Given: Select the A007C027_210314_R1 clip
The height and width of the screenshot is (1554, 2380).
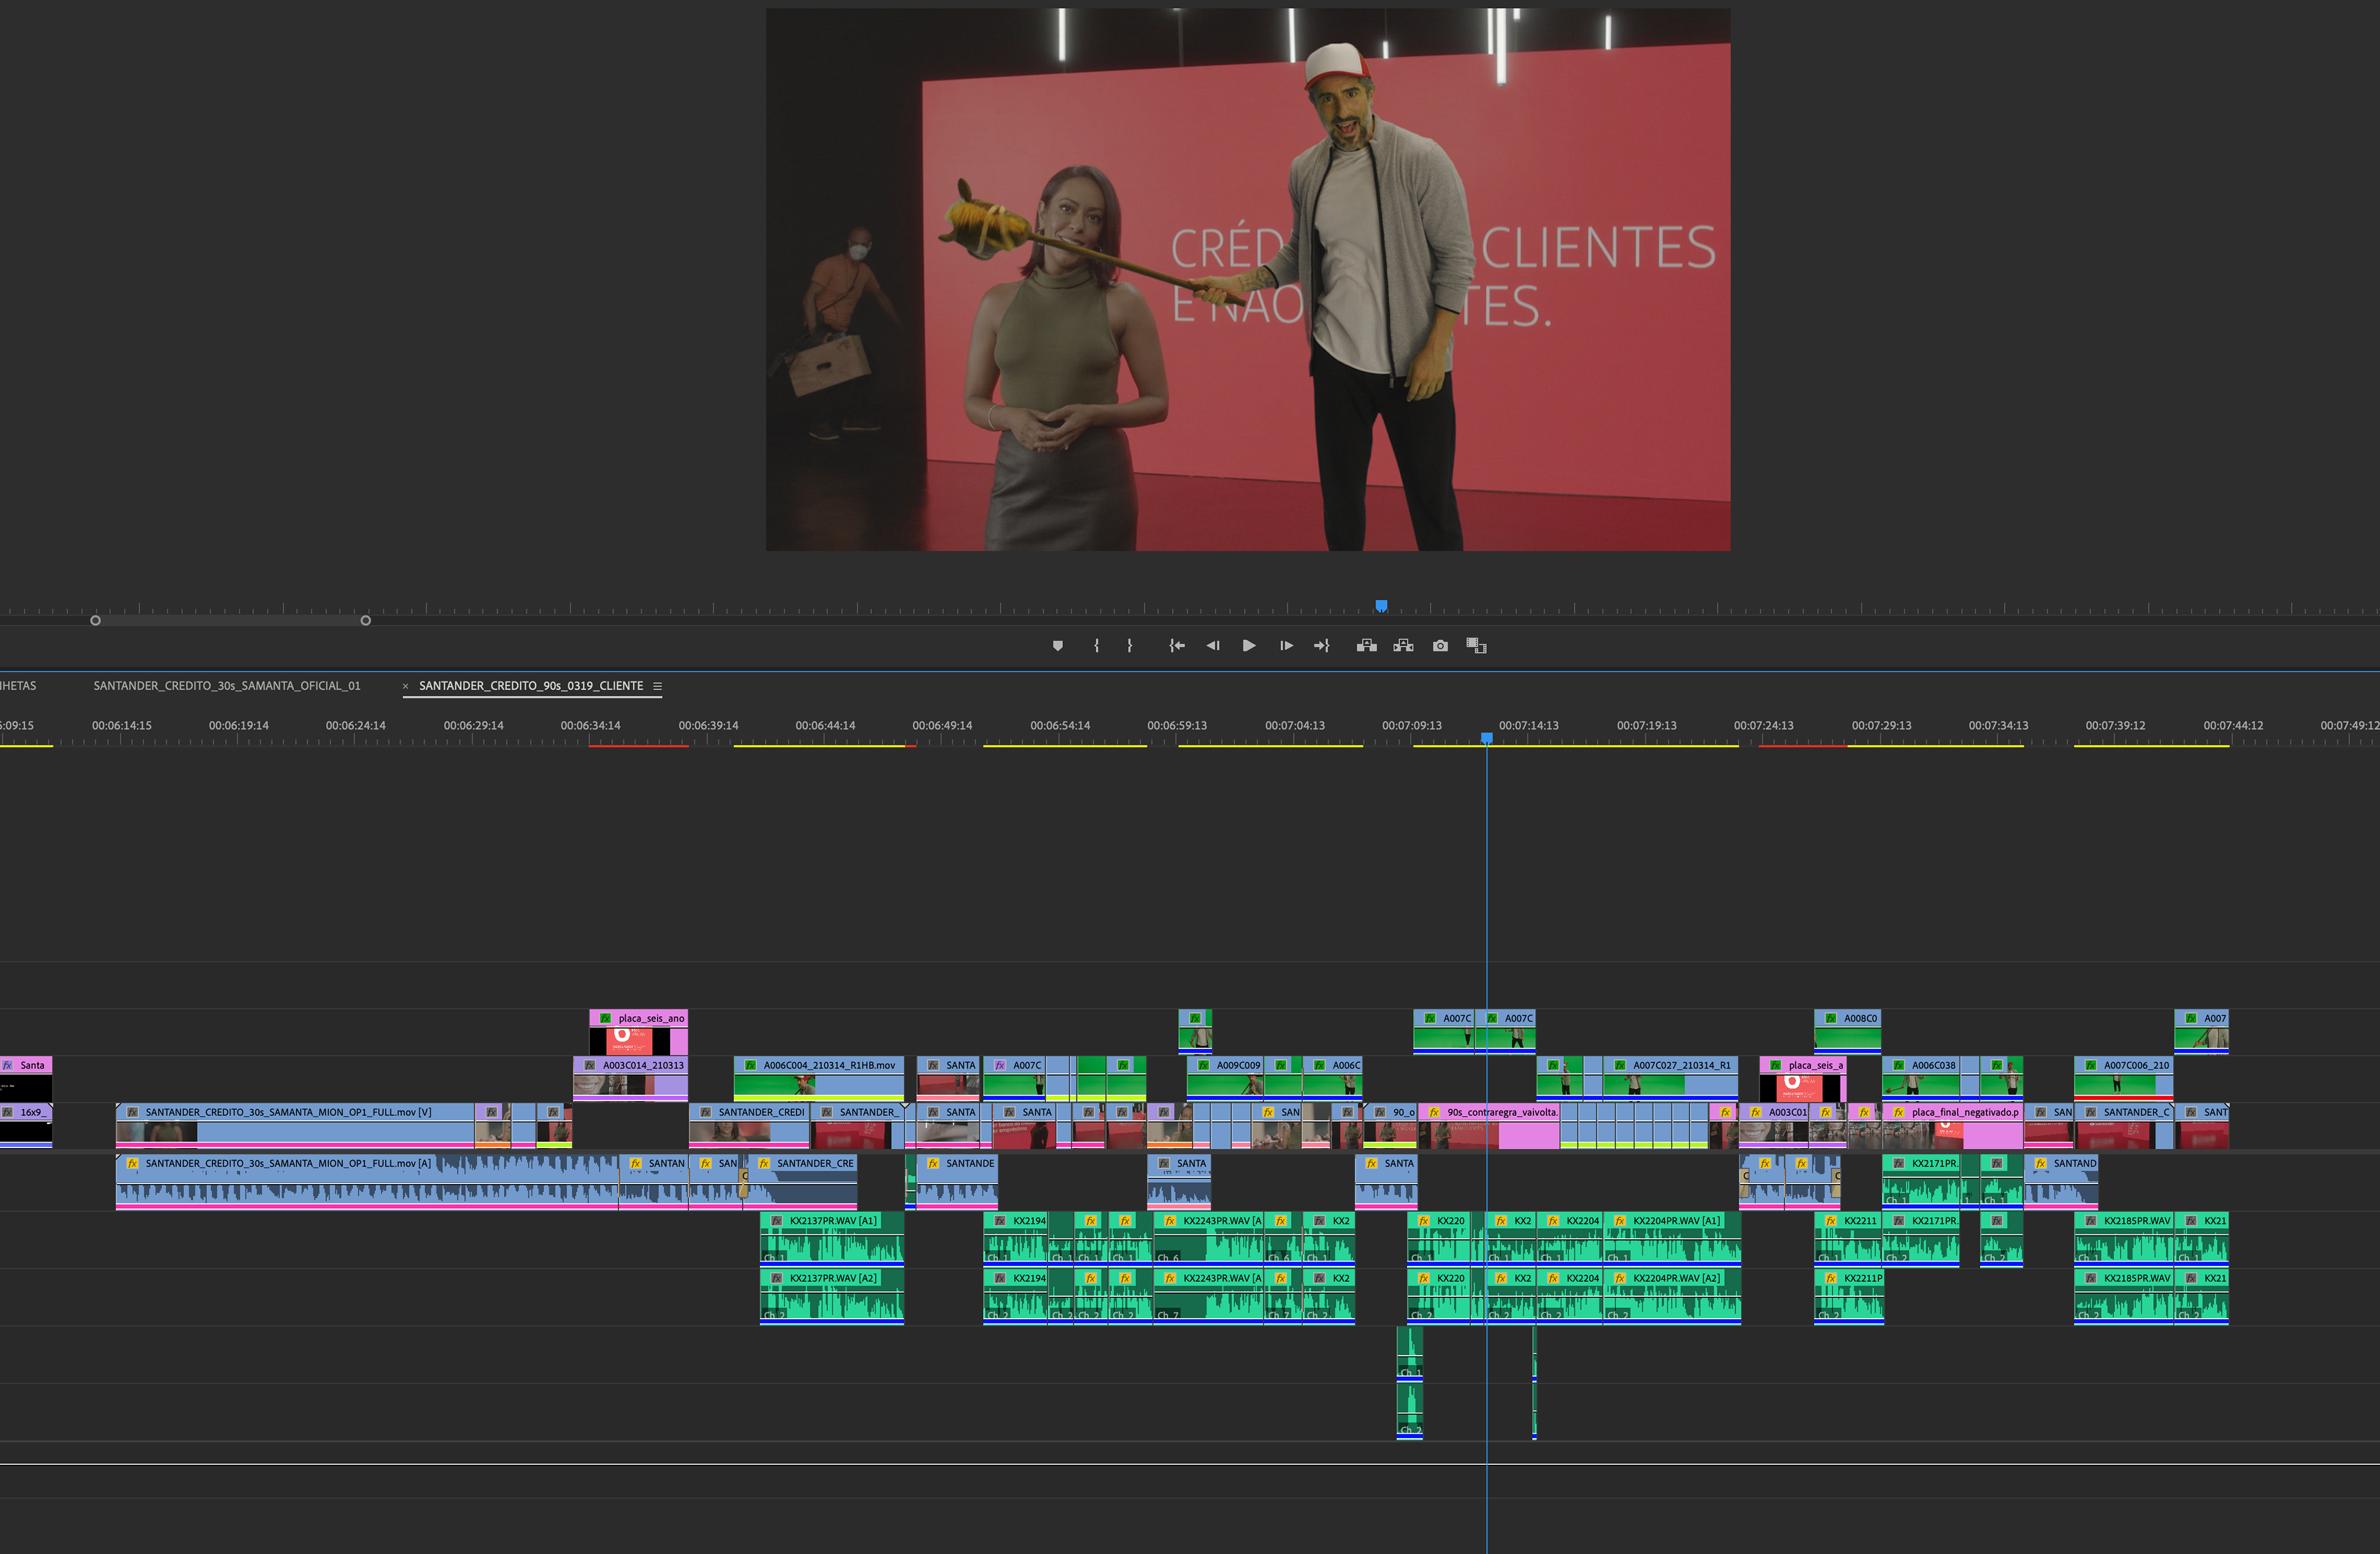Looking at the screenshot, I should click(1670, 1079).
